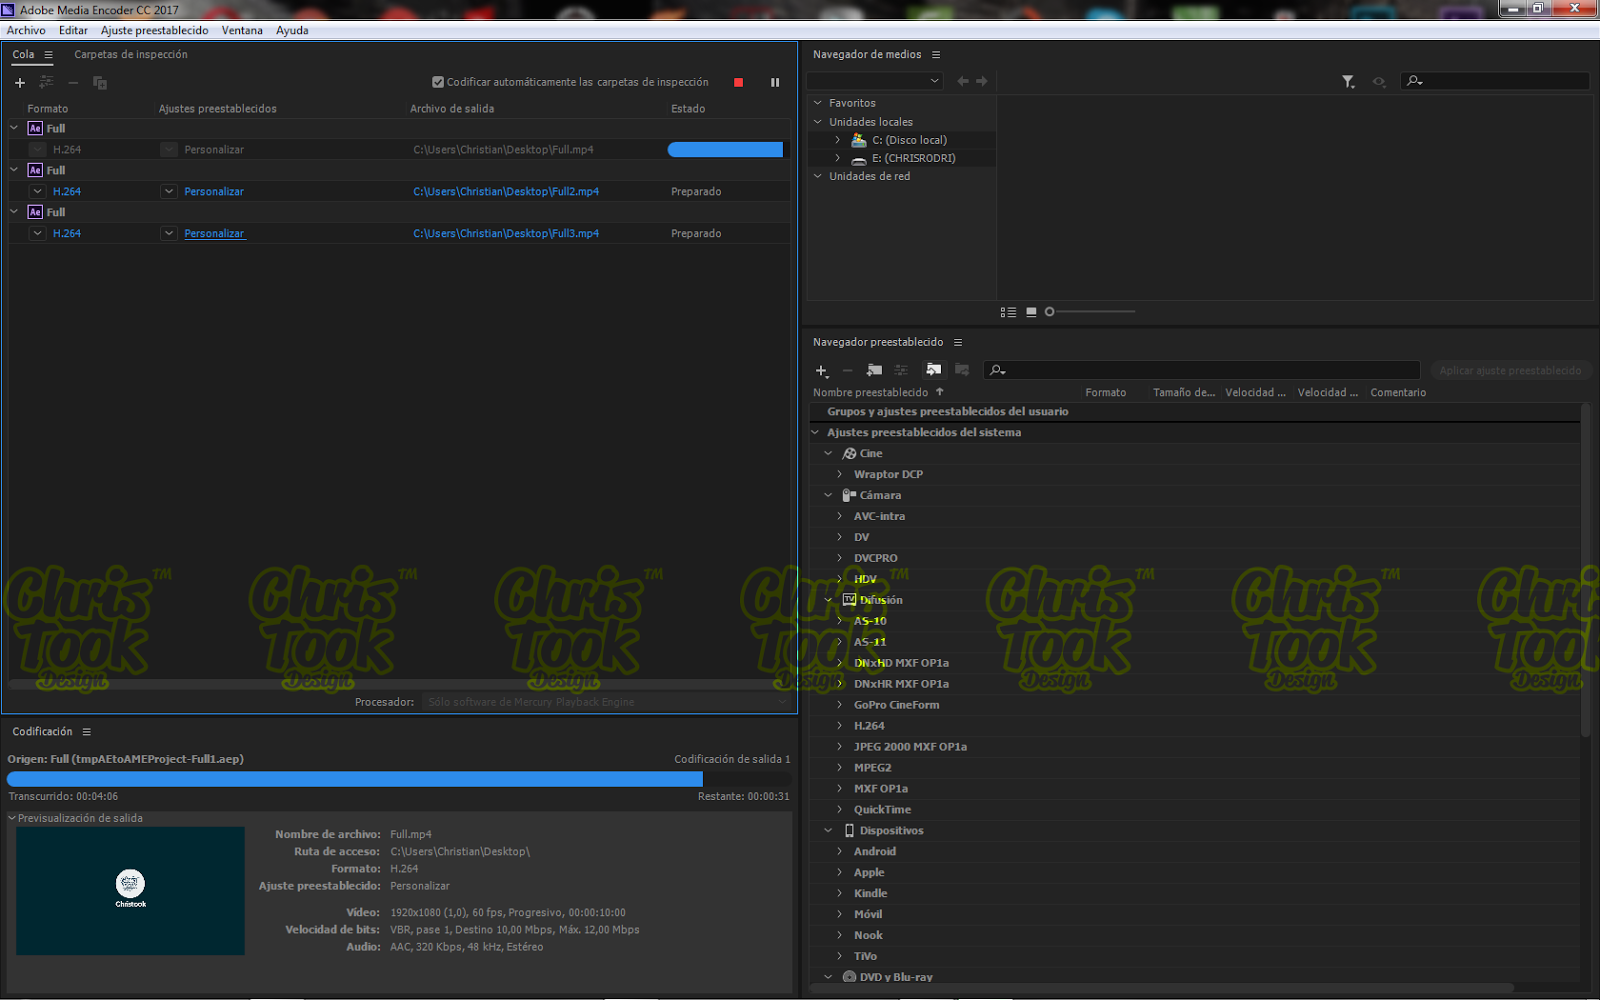Pause the encoding queue
Viewport: 1600px width, 1000px height.
click(x=775, y=82)
